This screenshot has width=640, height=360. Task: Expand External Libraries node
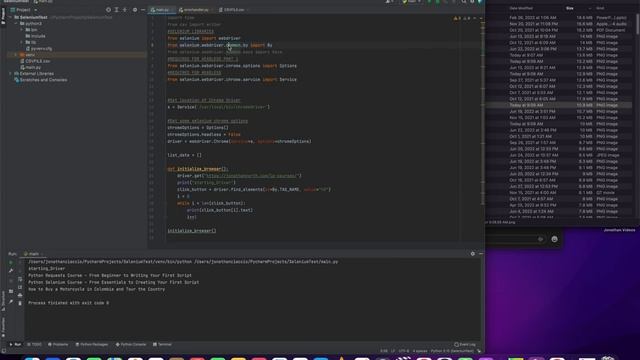pos(11,73)
